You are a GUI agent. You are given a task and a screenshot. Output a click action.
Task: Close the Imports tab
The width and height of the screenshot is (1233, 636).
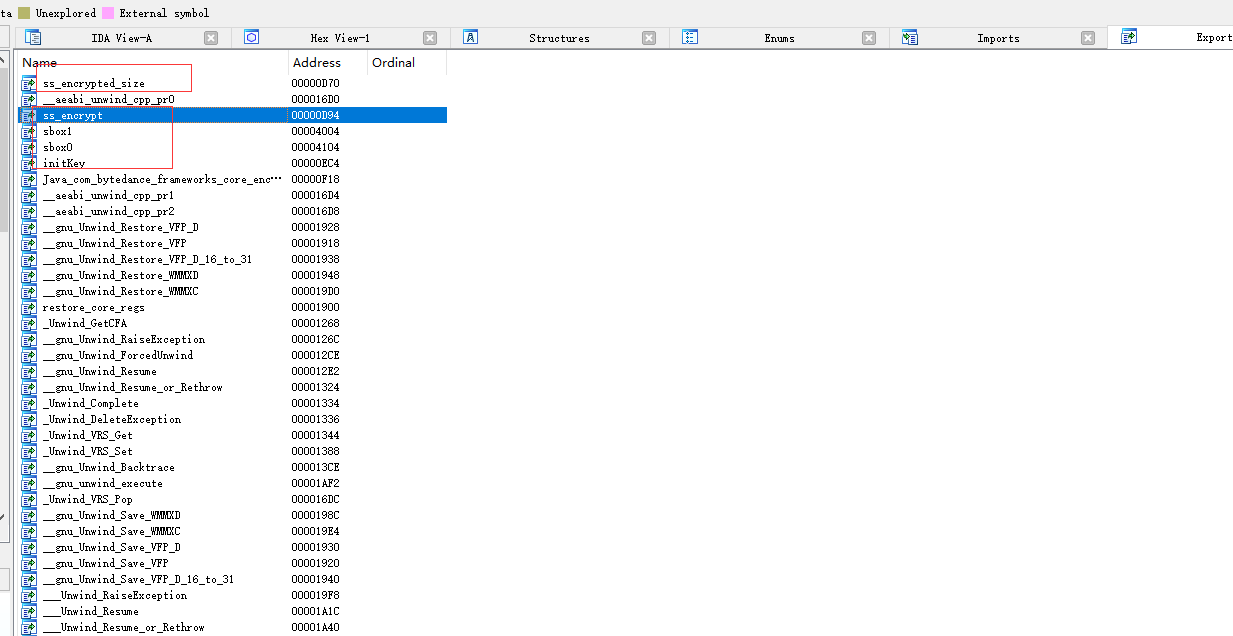(x=1088, y=38)
